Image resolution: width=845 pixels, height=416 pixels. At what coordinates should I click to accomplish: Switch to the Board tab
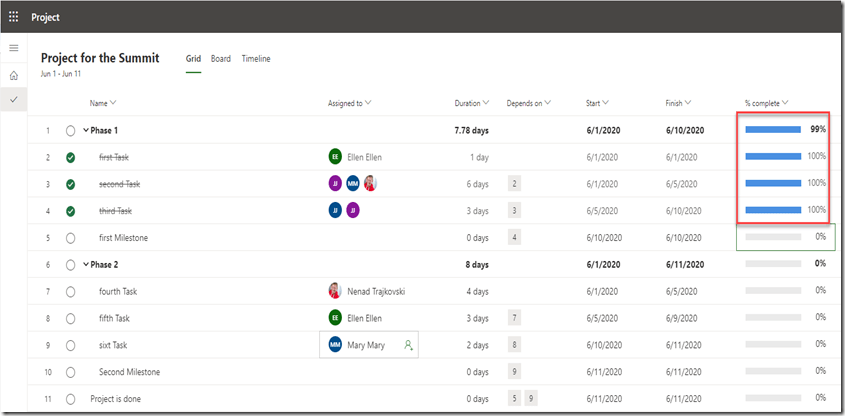[x=221, y=59]
